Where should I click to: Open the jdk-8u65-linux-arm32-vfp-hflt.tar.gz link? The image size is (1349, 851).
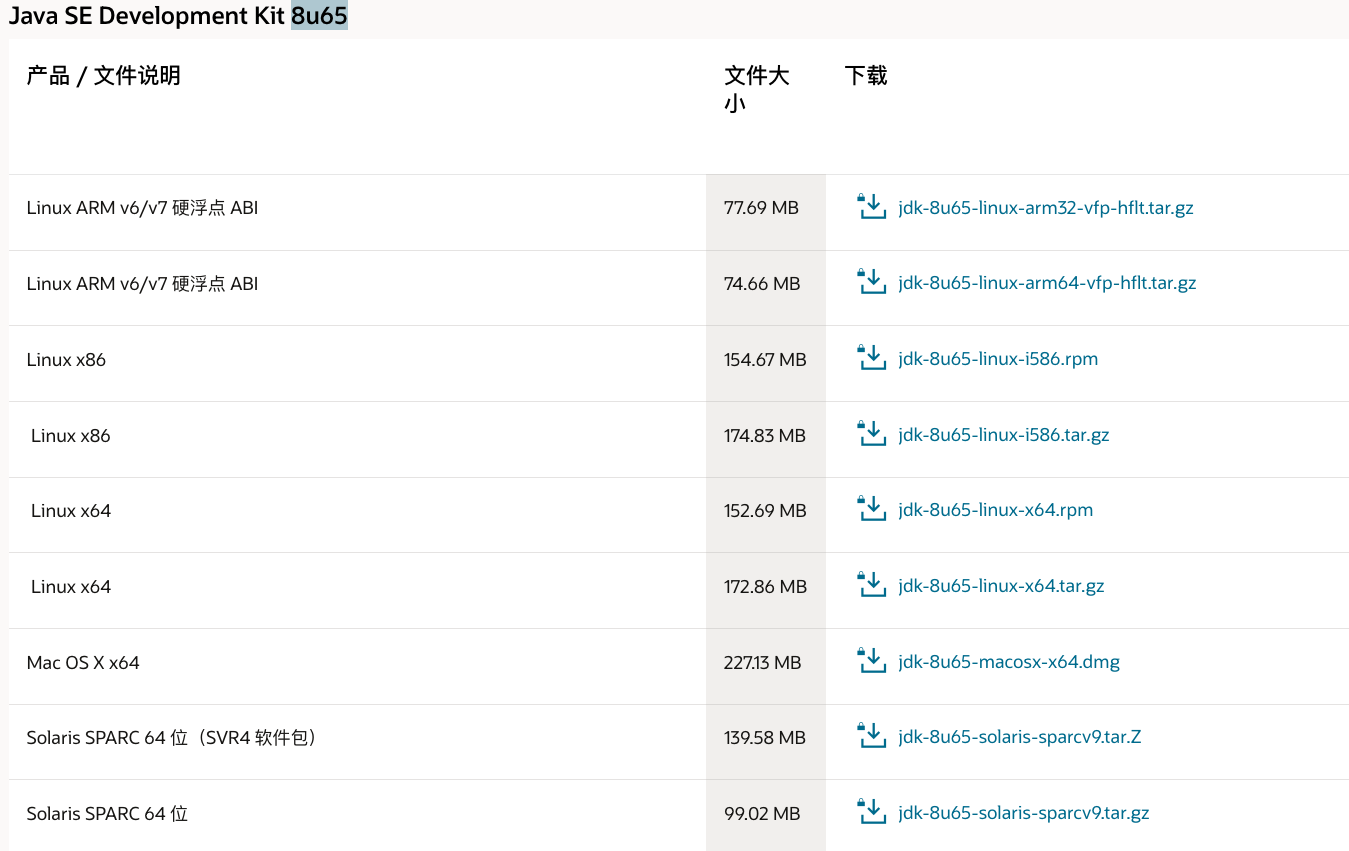[1045, 208]
